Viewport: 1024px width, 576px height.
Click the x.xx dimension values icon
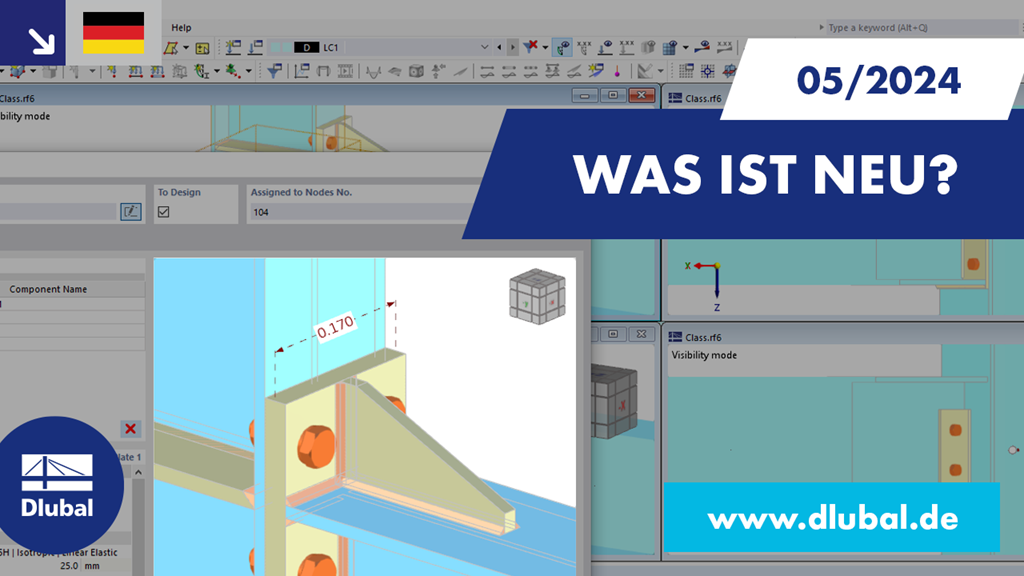coord(724,47)
